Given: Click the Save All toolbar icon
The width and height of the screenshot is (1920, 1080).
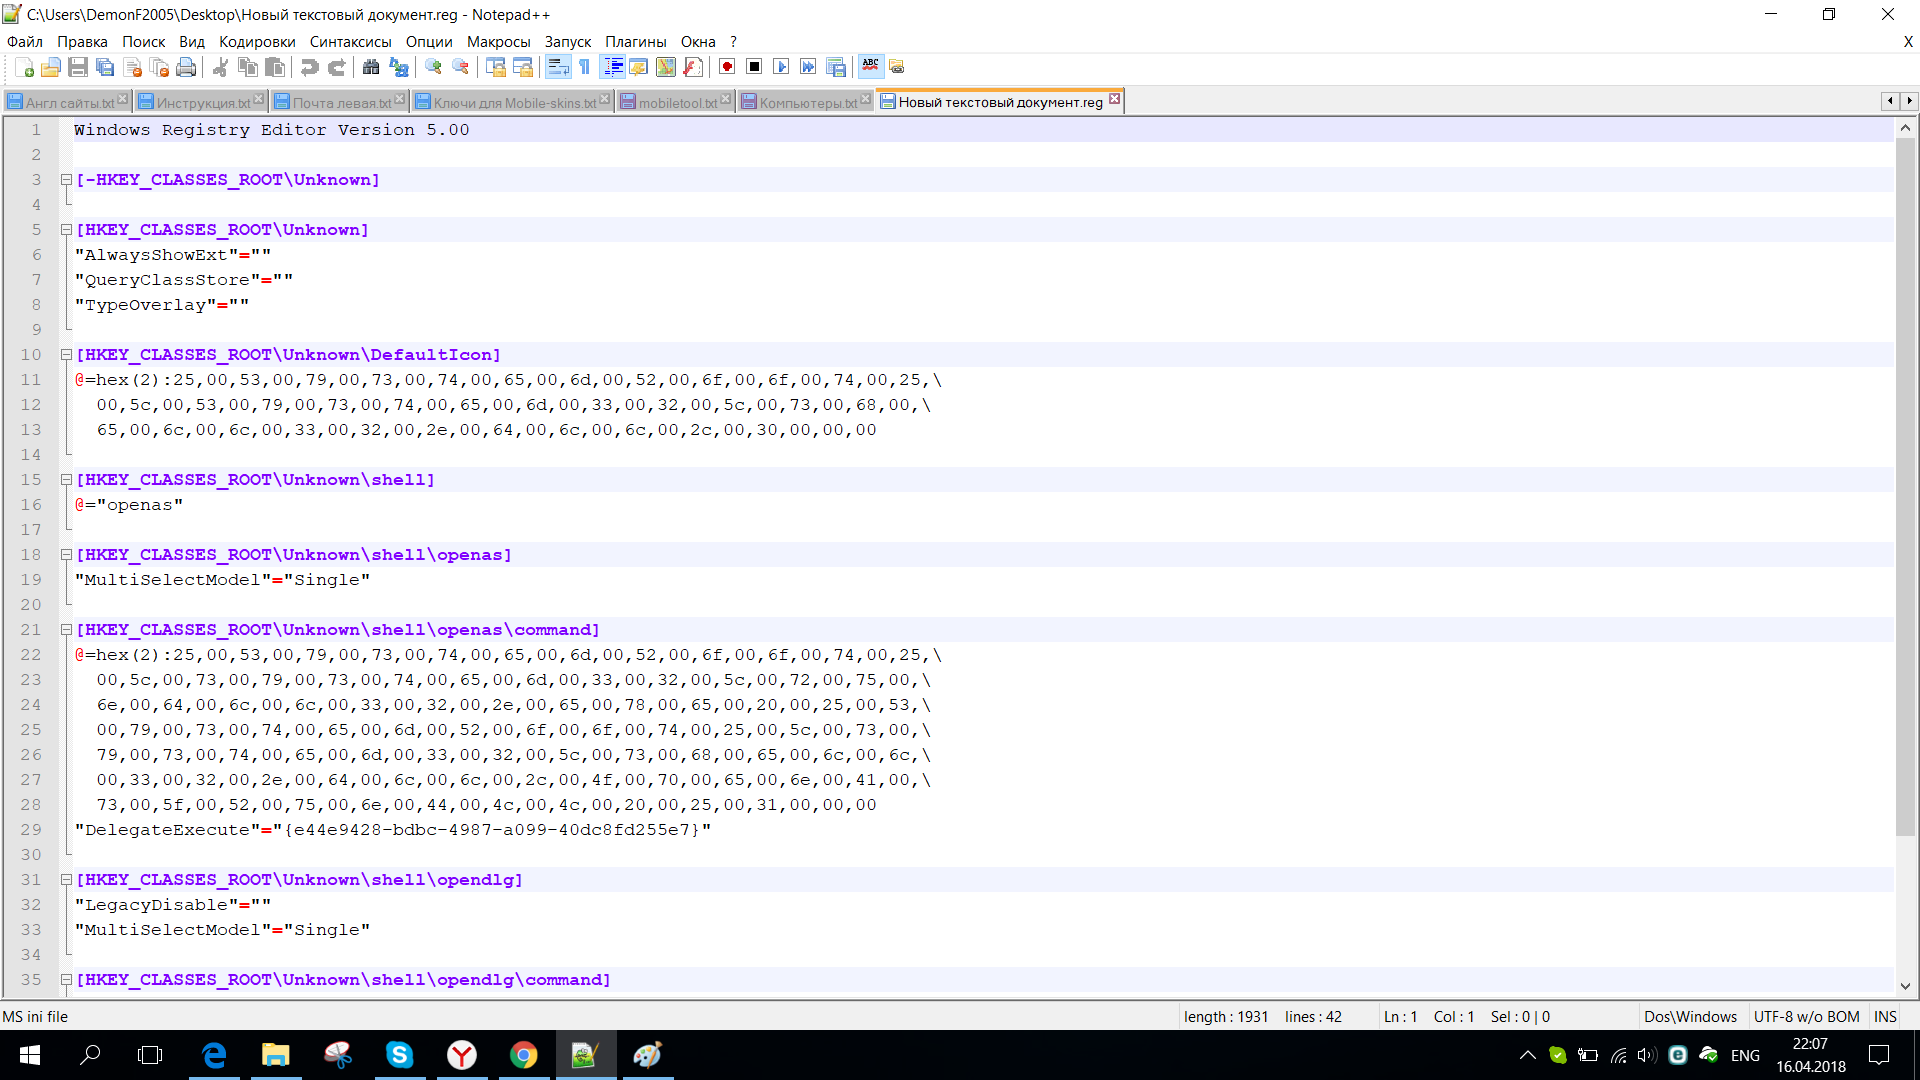Looking at the screenshot, I should pyautogui.click(x=105, y=67).
